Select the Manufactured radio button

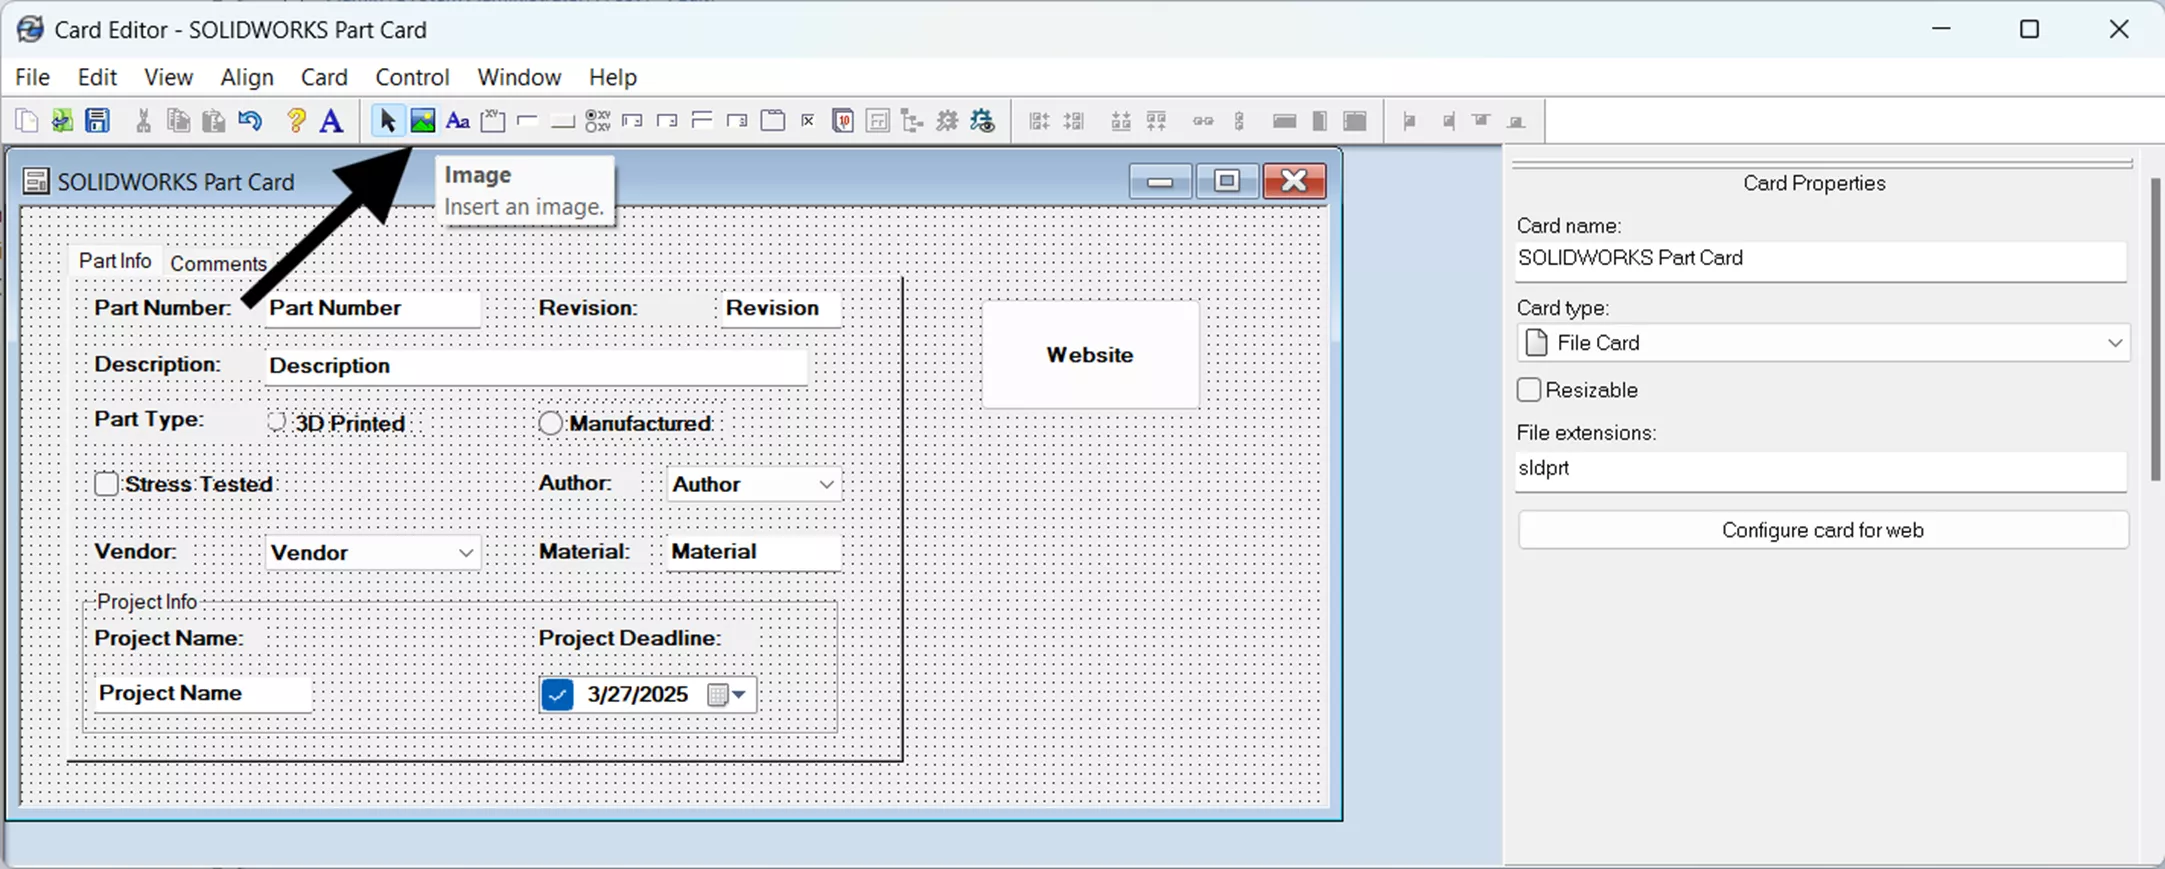[x=550, y=423]
